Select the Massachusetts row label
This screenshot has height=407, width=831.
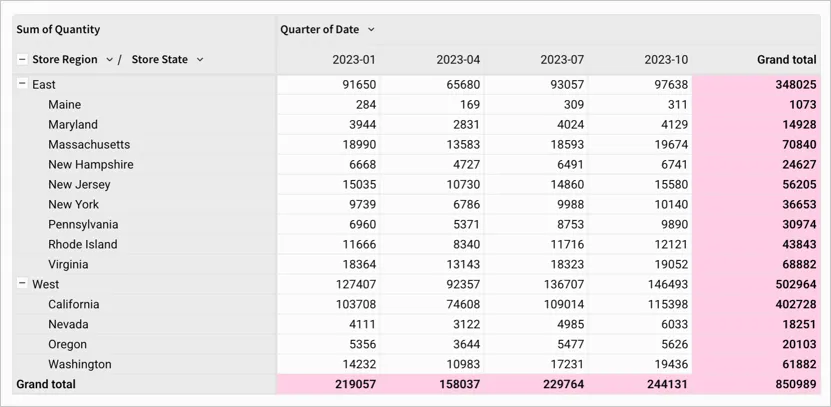click(x=89, y=144)
